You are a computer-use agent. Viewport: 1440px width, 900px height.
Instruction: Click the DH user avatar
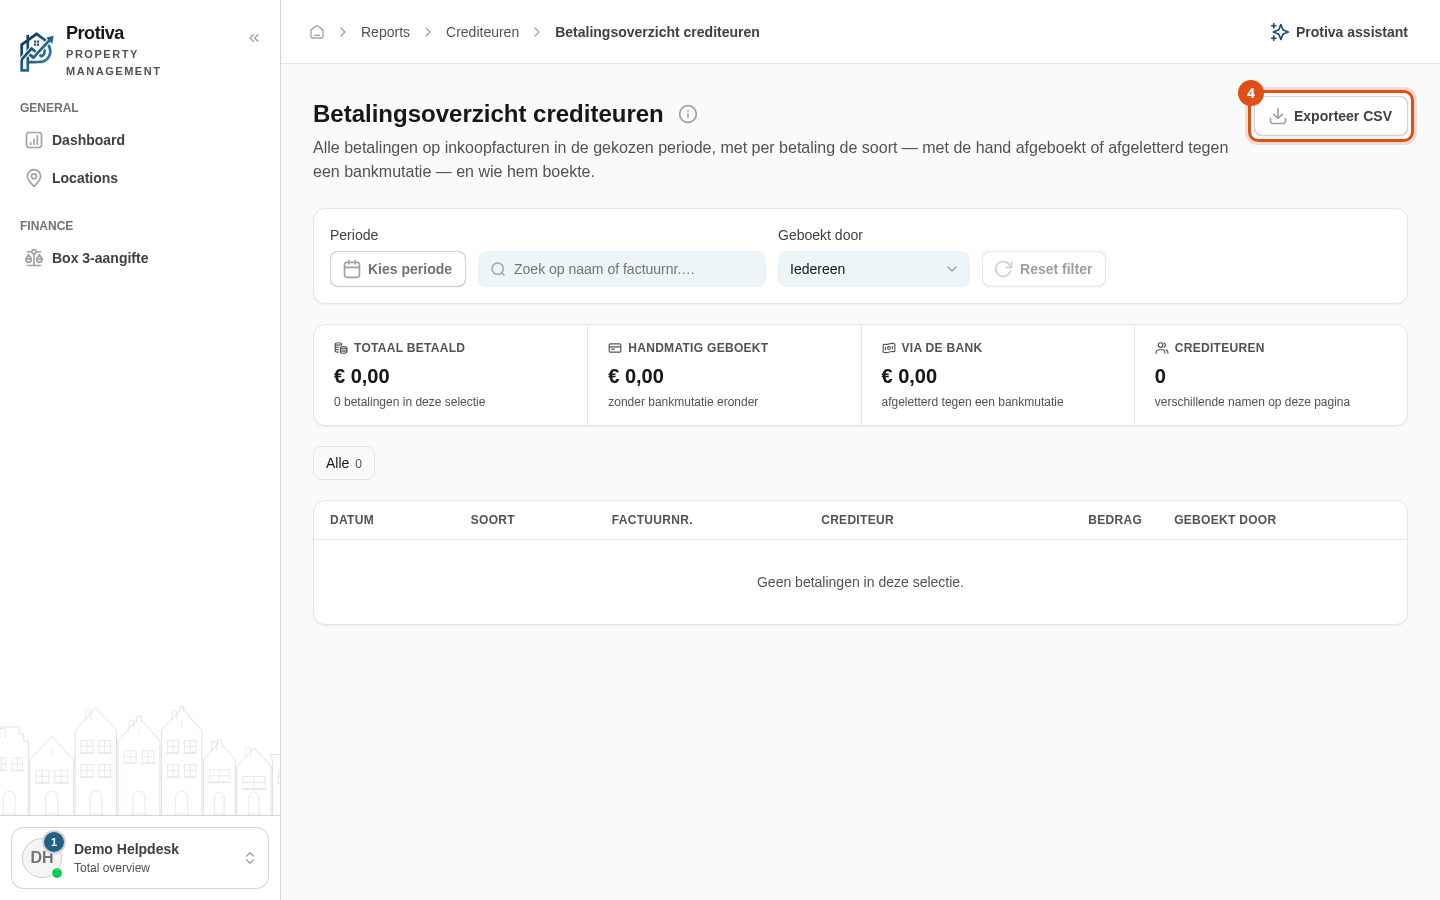[42, 858]
